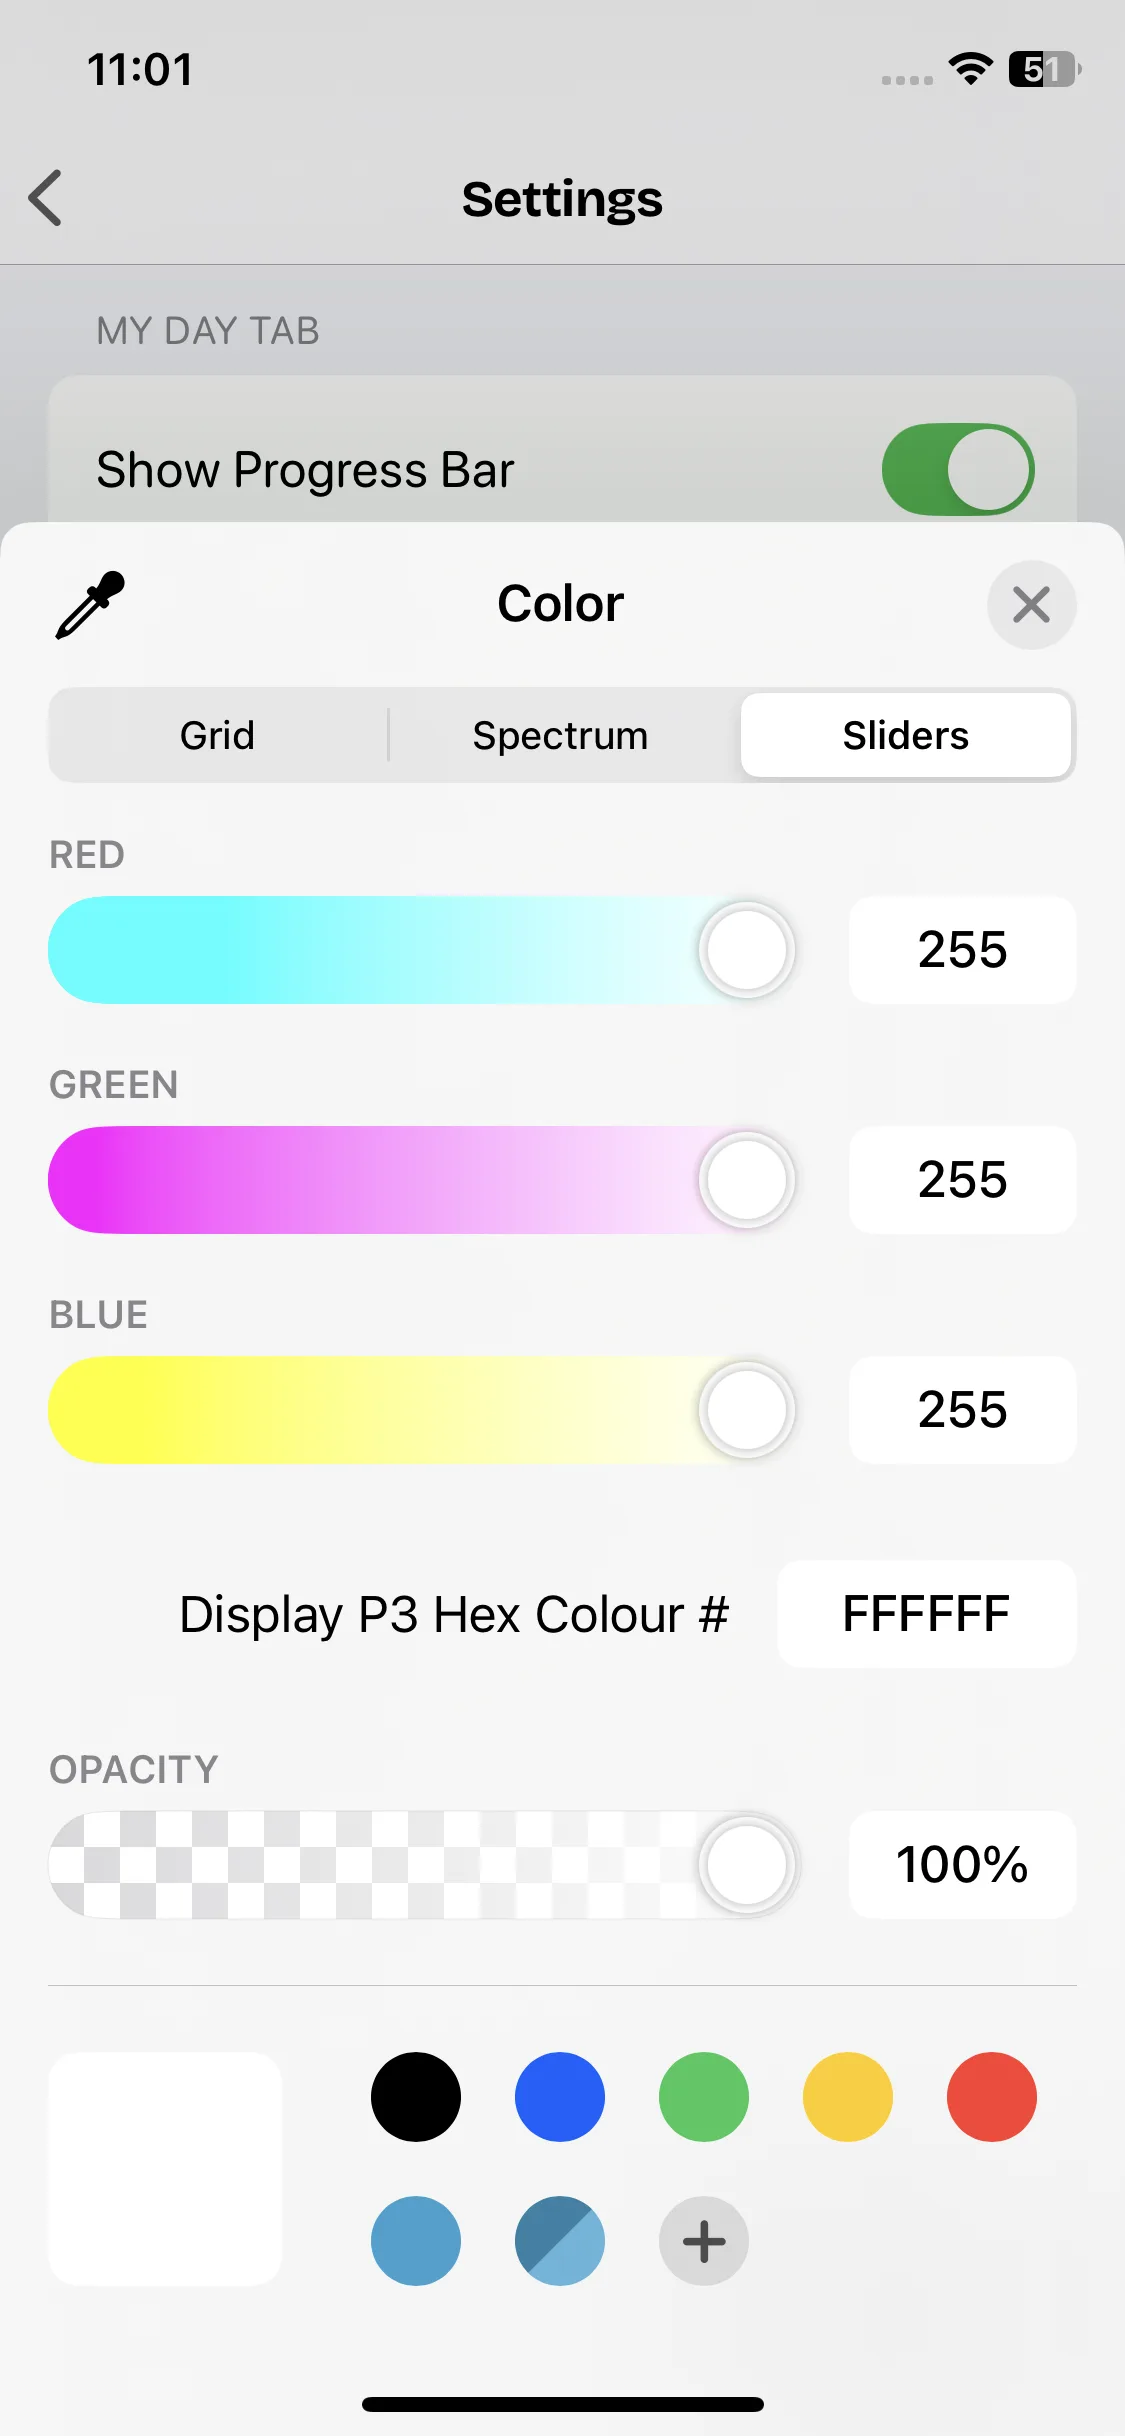Edit the Red value field
Screen dimensions: 1125x2436
962,950
